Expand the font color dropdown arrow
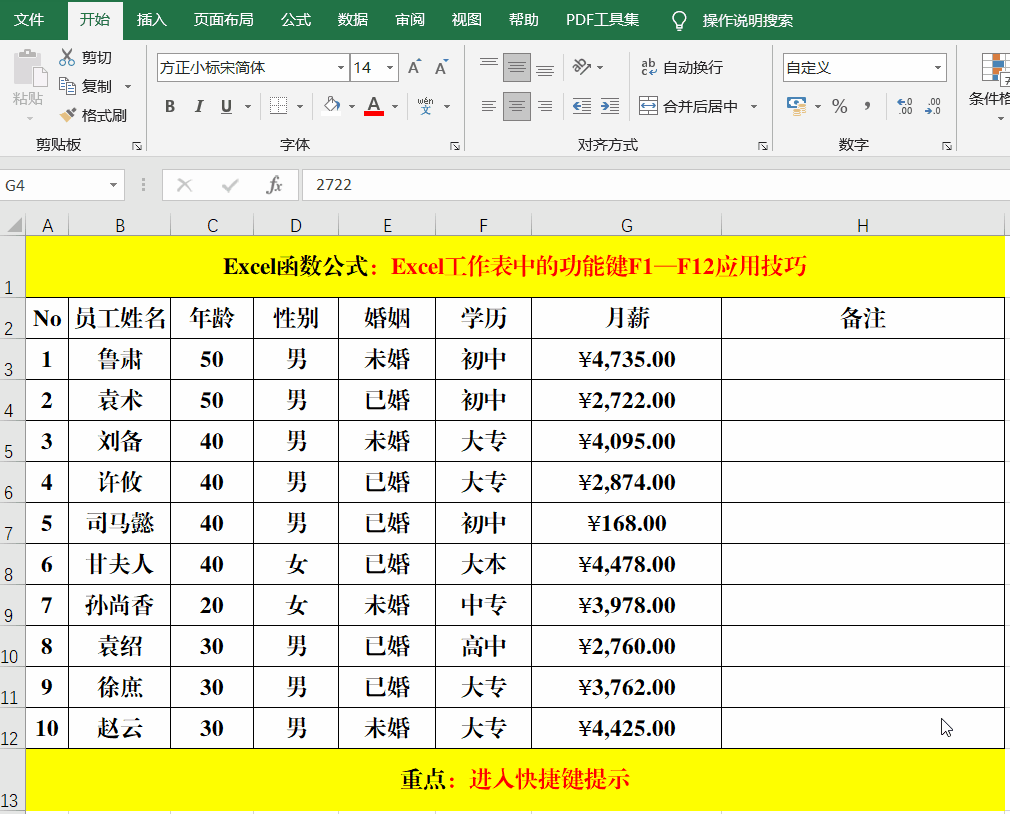Screen dimensions: 1010x814 [x=395, y=106]
